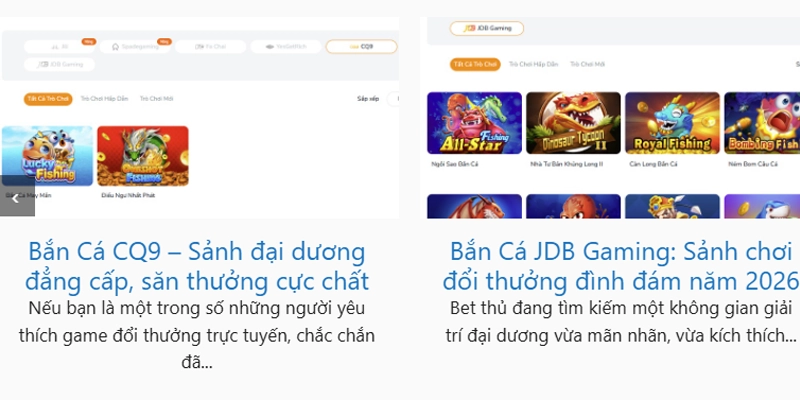Open the Bắn Cá JDB Gaming article title
Screen dimensions: 800x400
click(x=620, y=266)
